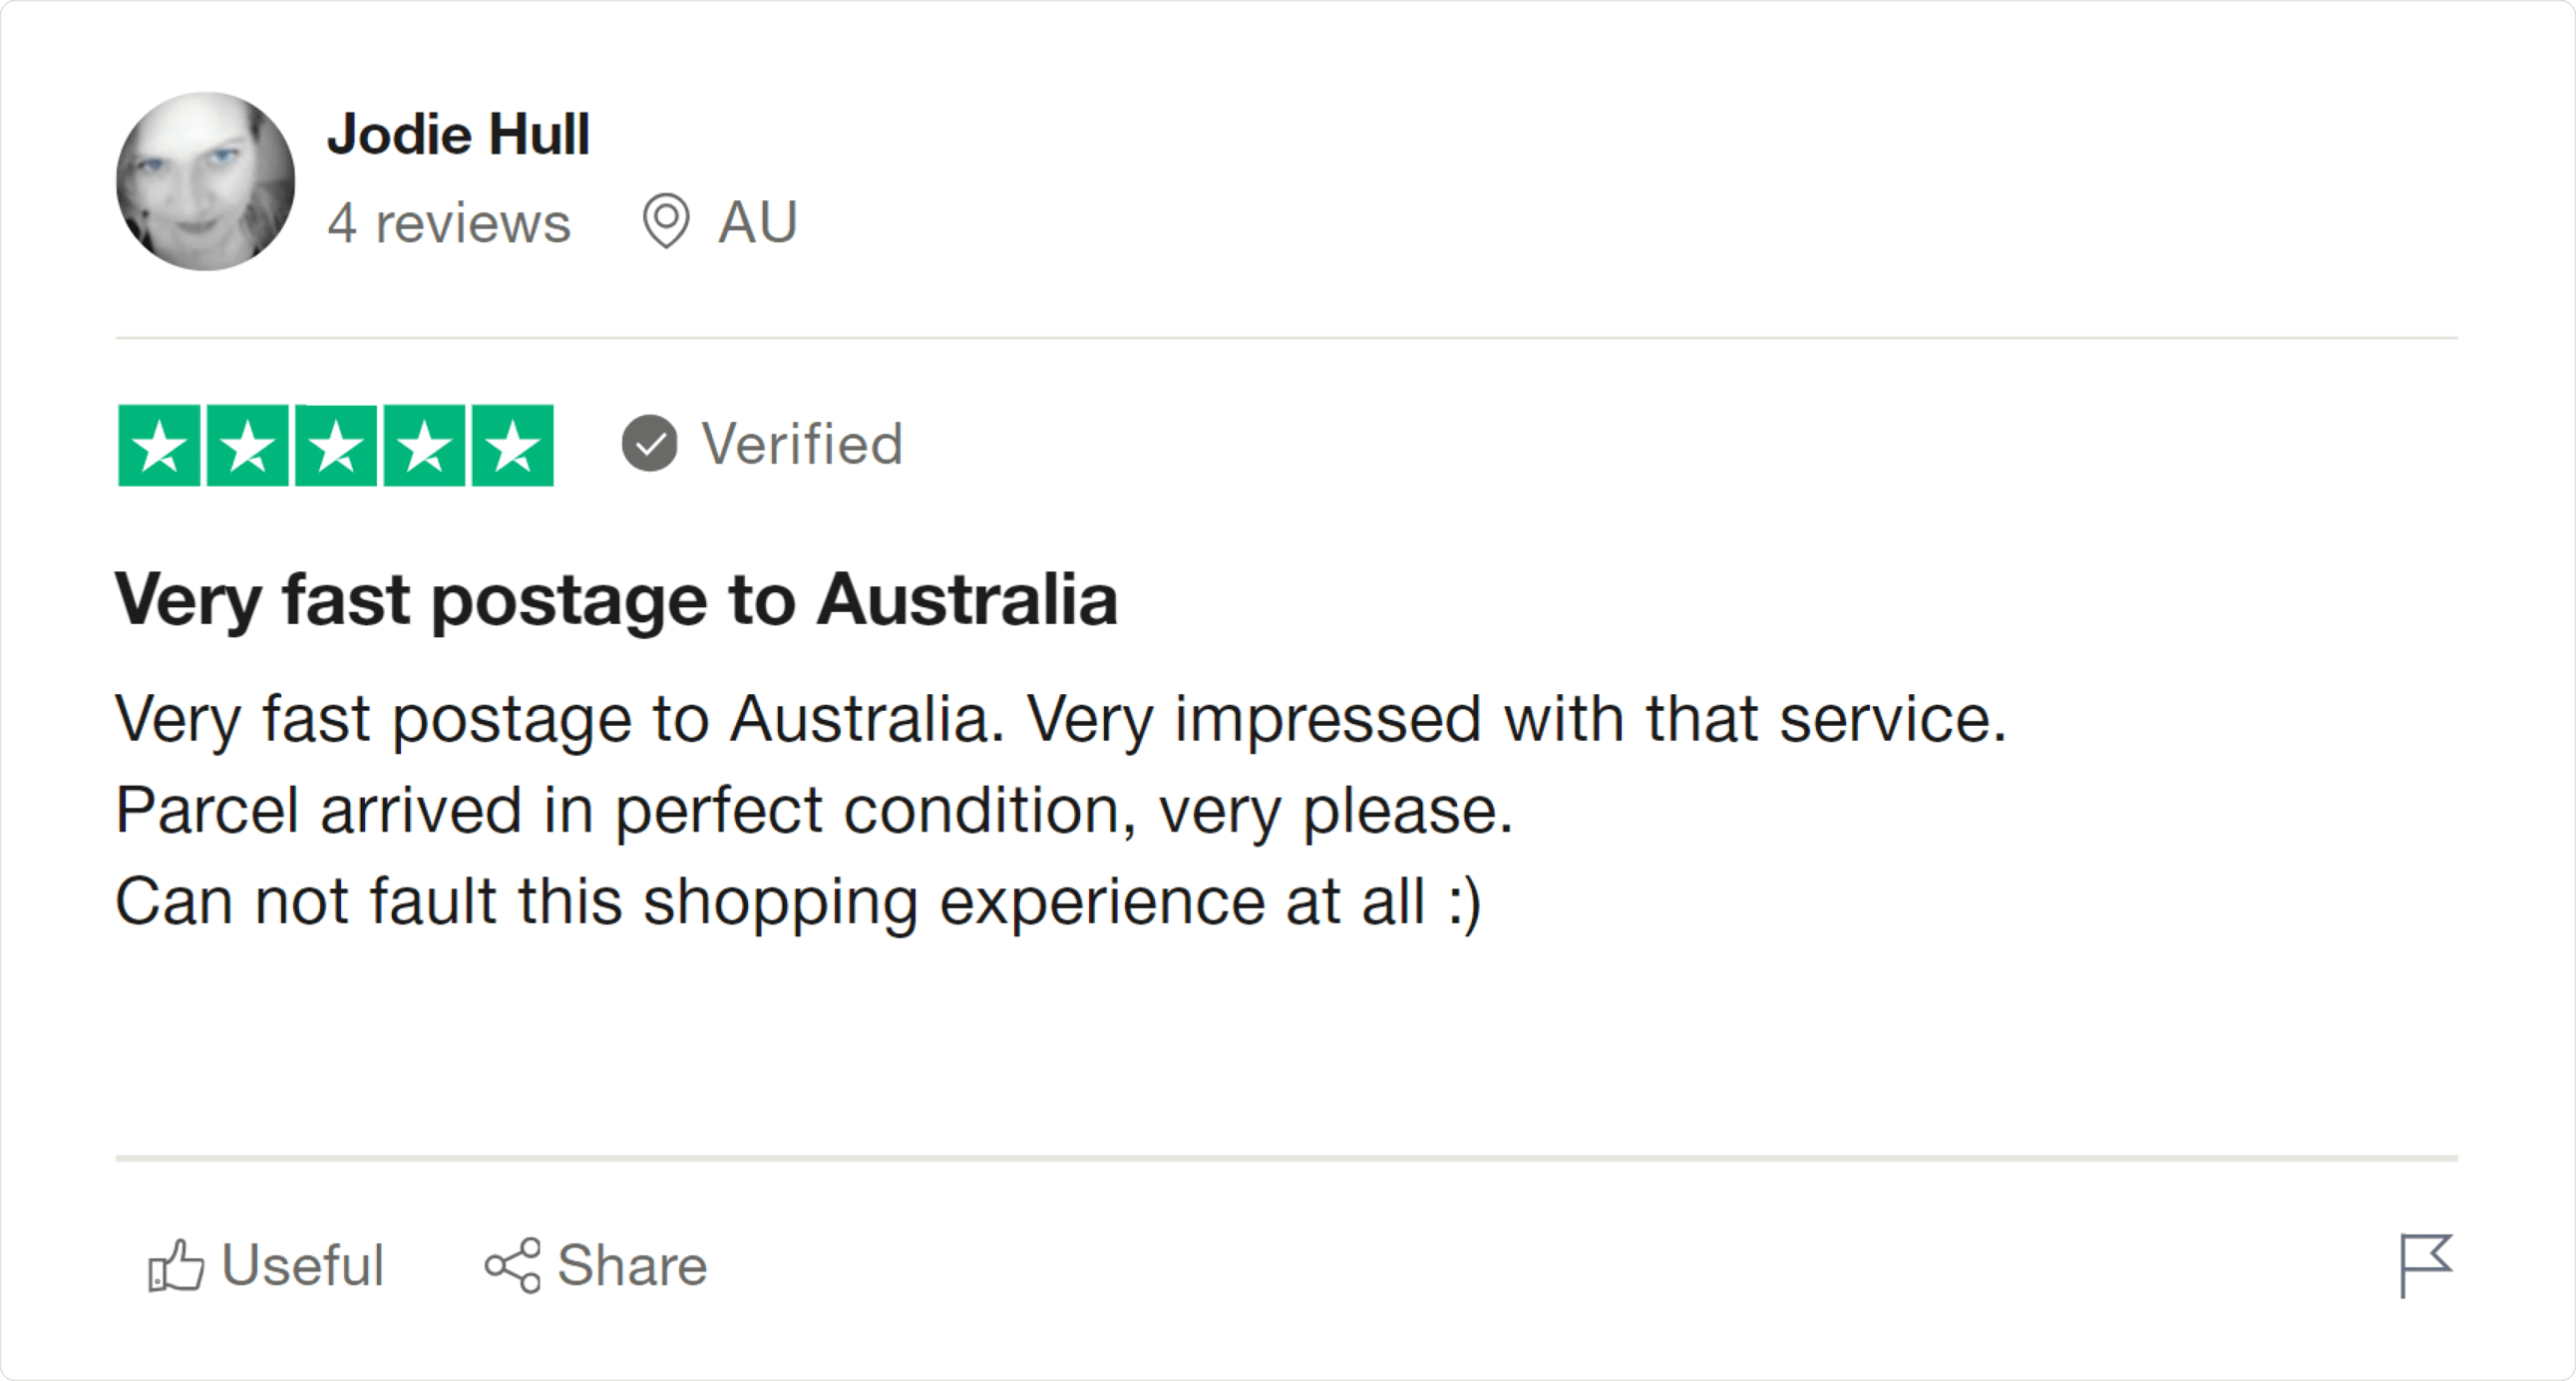
Task: Click the AU country label
Action: click(x=758, y=222)
